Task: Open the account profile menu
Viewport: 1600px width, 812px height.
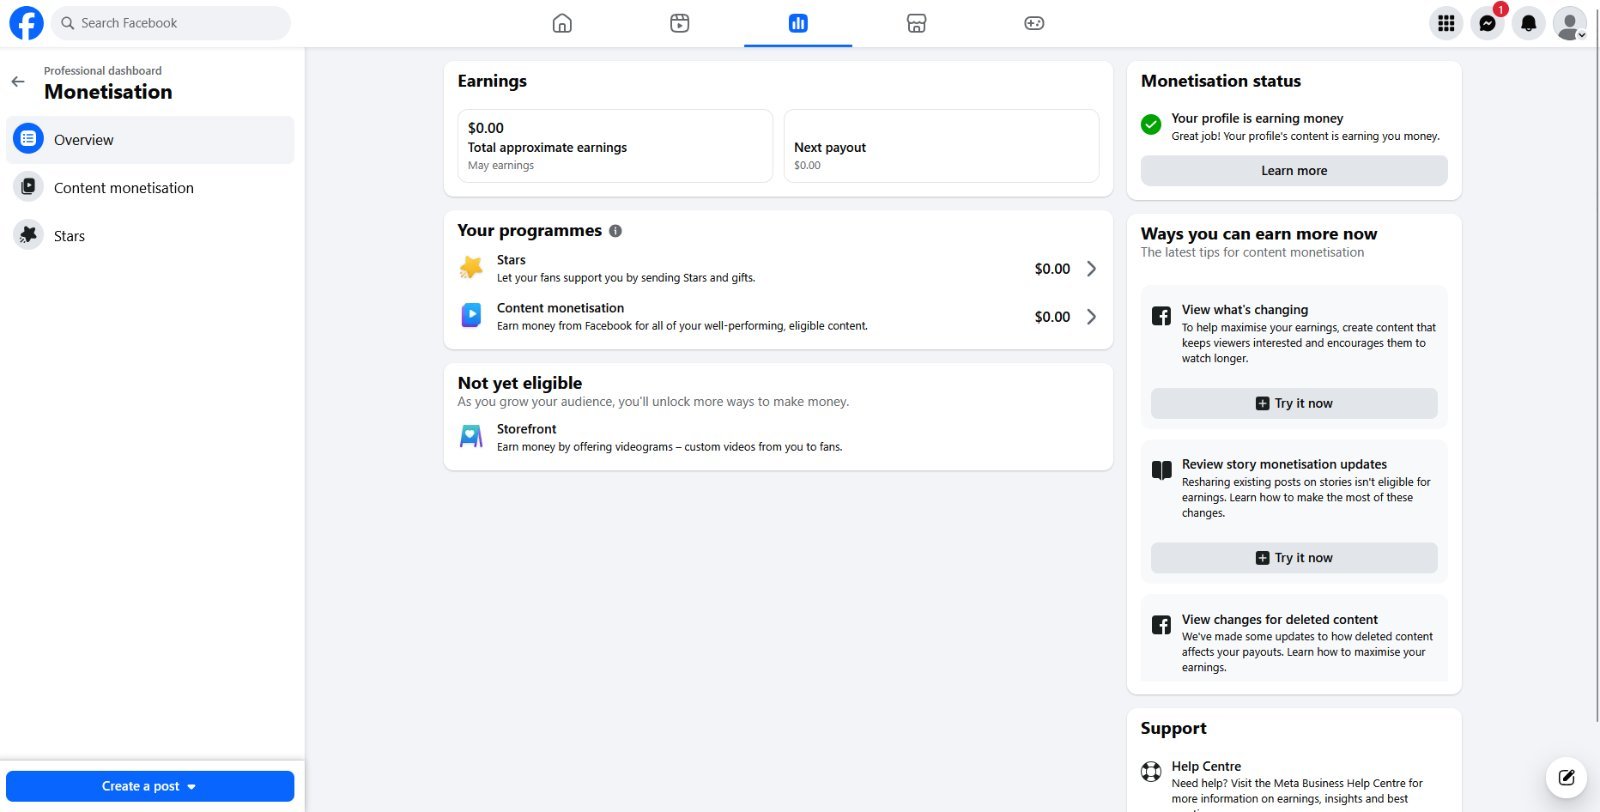Action: coord(1570,23)
